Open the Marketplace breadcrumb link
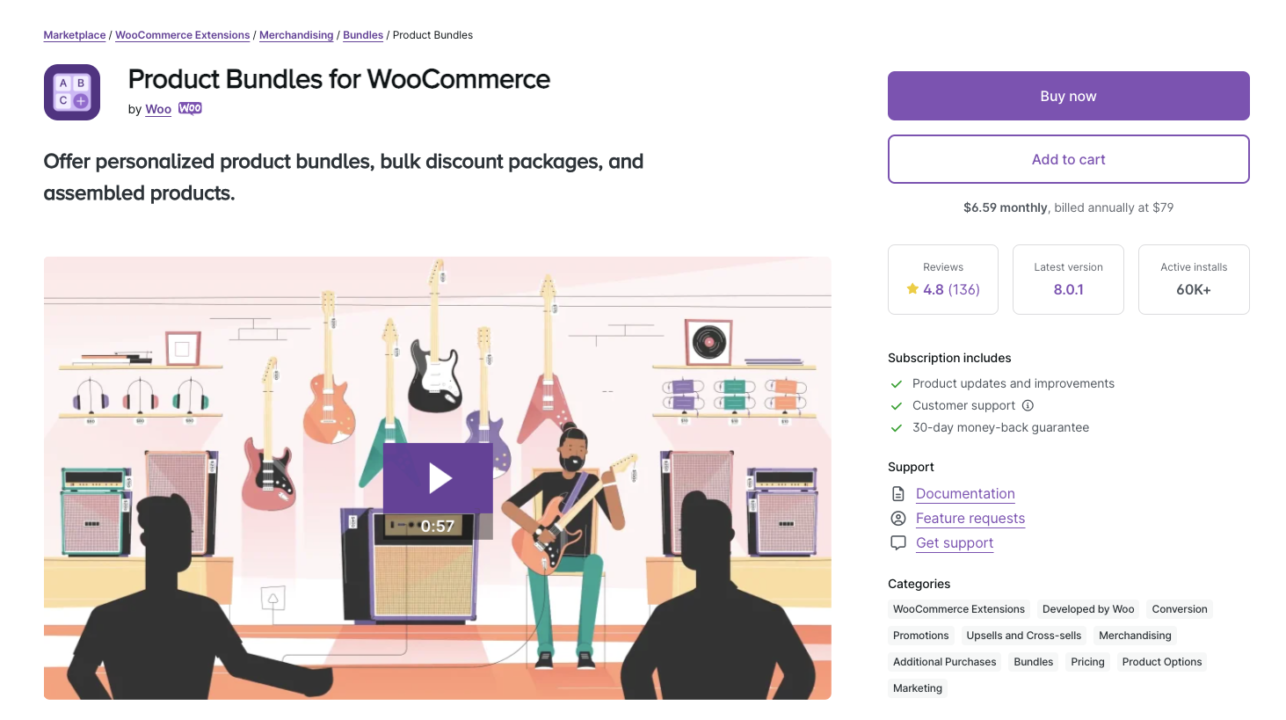This screenshot has height=720, width=1286. 74,35
